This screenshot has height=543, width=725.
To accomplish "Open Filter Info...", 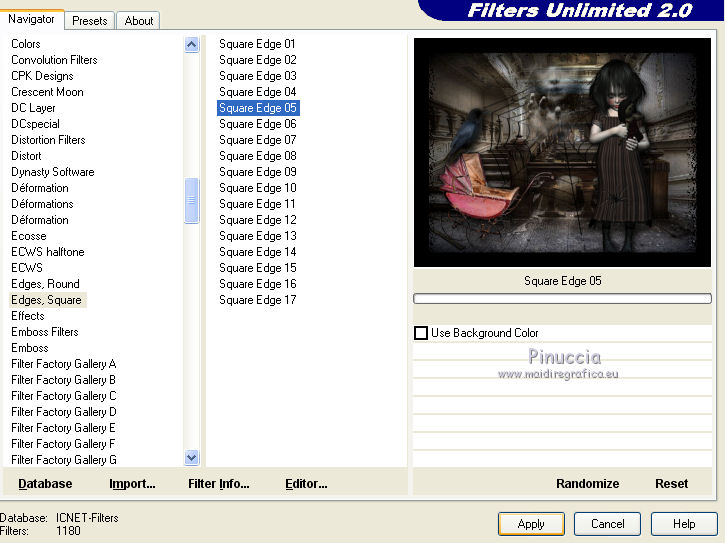I will click(x=219, y=484).
